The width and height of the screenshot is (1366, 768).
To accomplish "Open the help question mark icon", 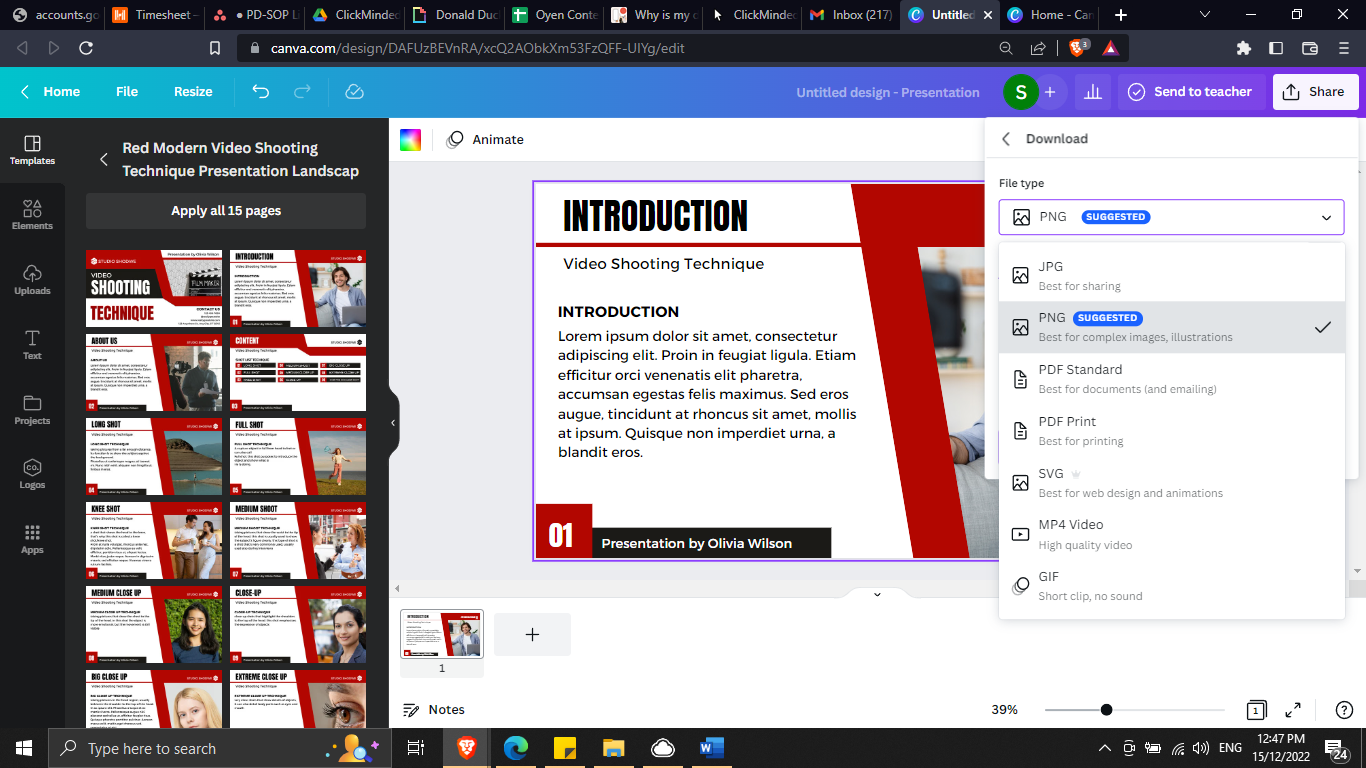I will (1345, 710).
